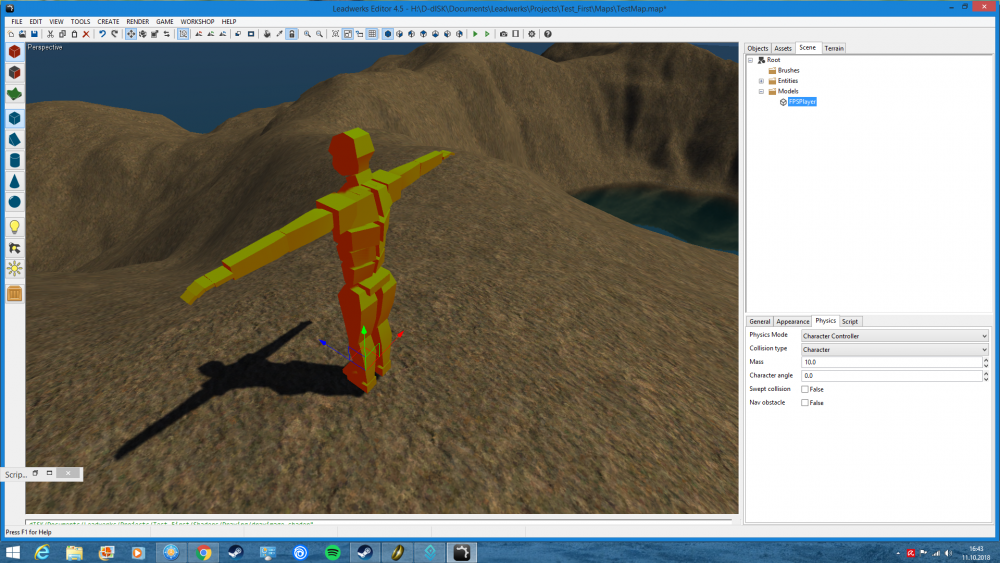Open Spotify from the taskbar
The height and width of the screenshot is (563, 1000).
coord(332,552)
